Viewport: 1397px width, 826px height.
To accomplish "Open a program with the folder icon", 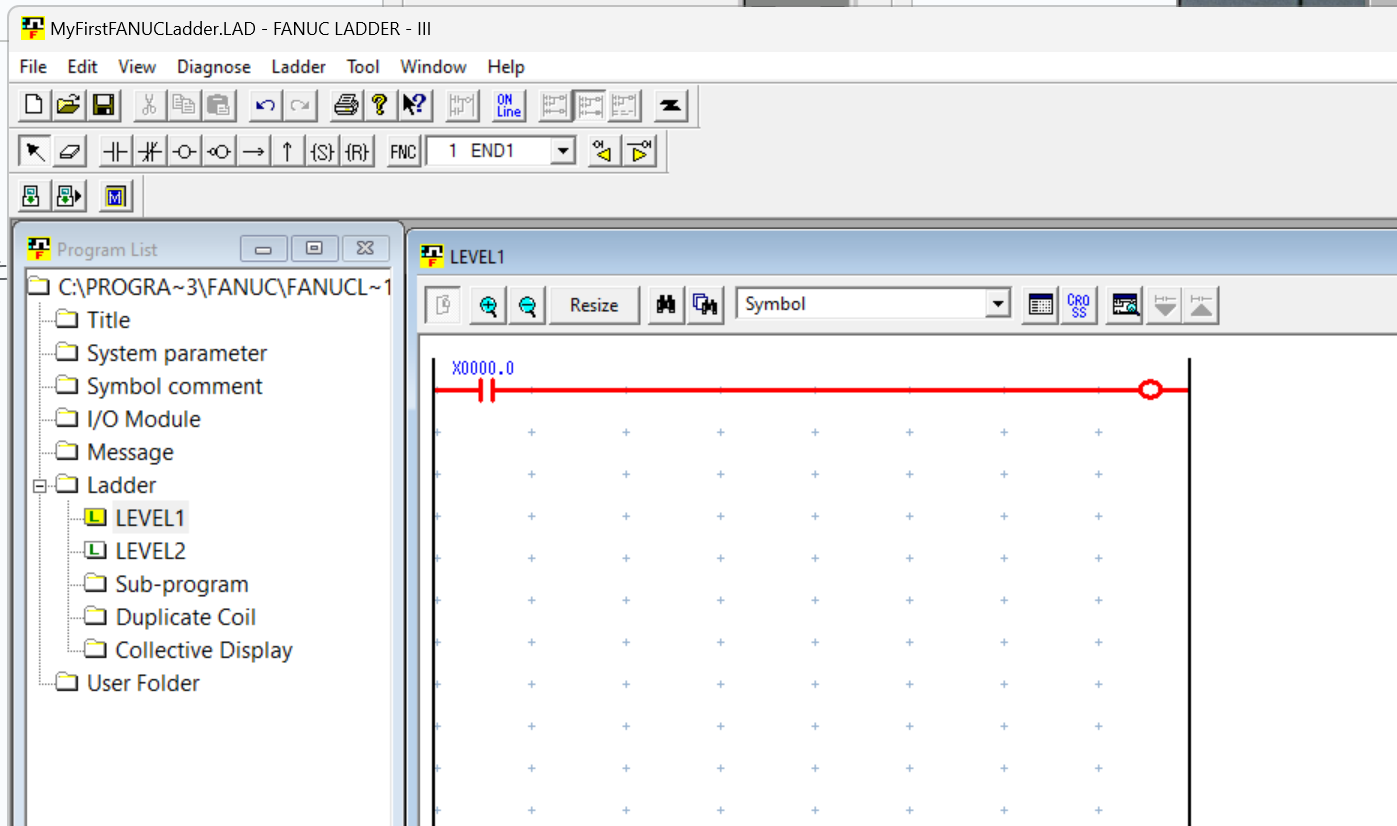I will pyautogui.click(x=68, y=104).
